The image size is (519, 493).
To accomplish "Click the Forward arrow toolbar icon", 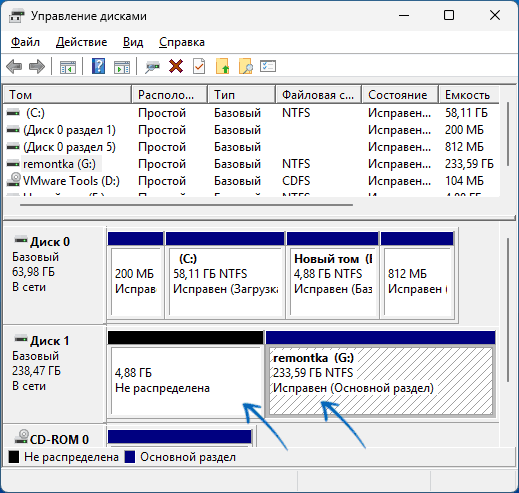I will [x=37, y=66].
